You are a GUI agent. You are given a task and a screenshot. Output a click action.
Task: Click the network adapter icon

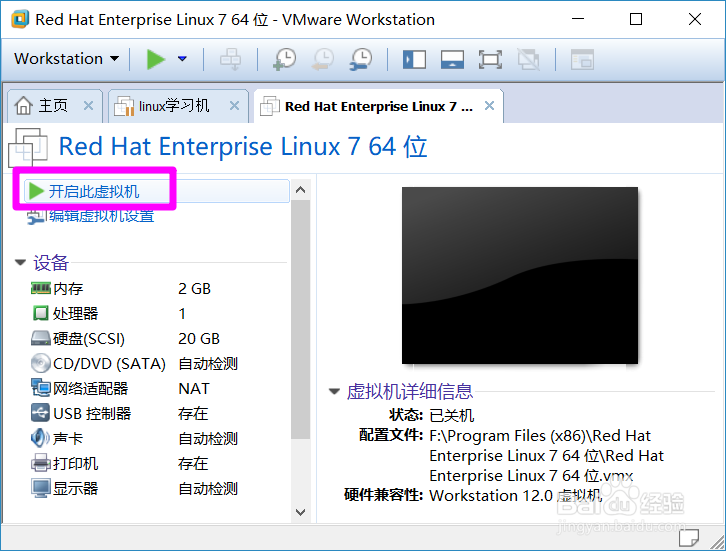41,388
